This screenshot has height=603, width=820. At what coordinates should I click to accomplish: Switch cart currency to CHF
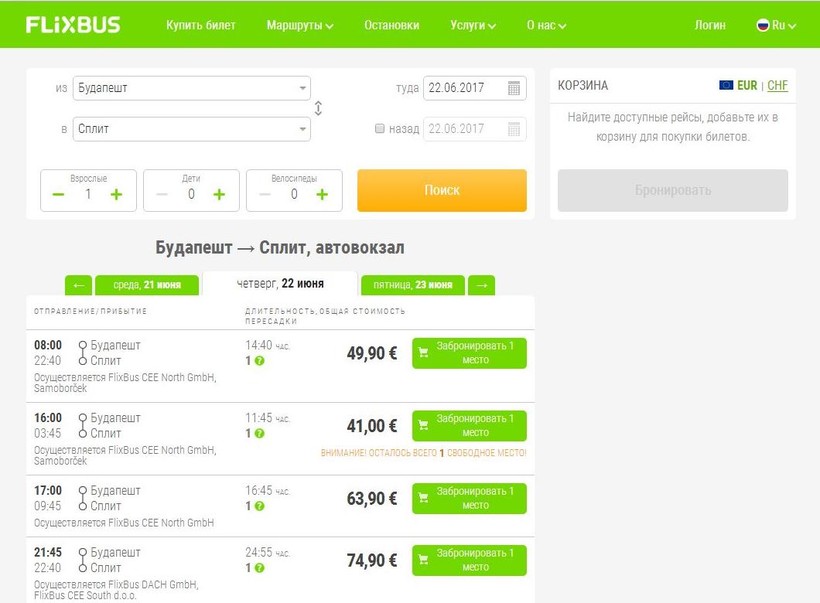[777, 85]
